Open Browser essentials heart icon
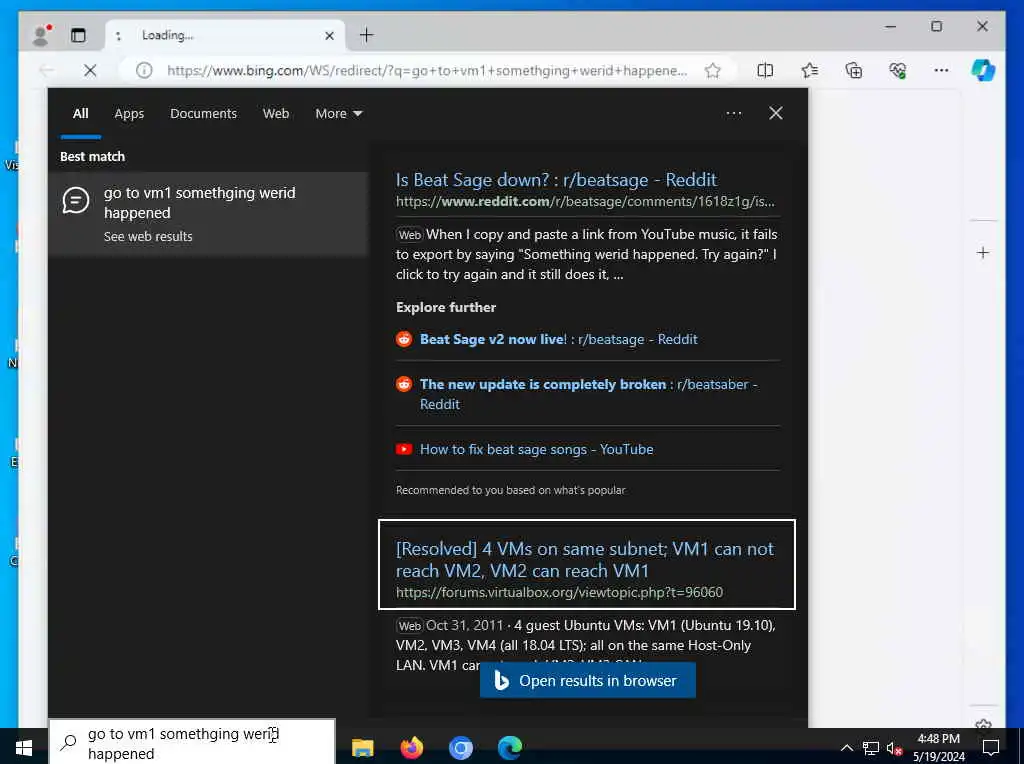1024x764 pixels. 898,70
